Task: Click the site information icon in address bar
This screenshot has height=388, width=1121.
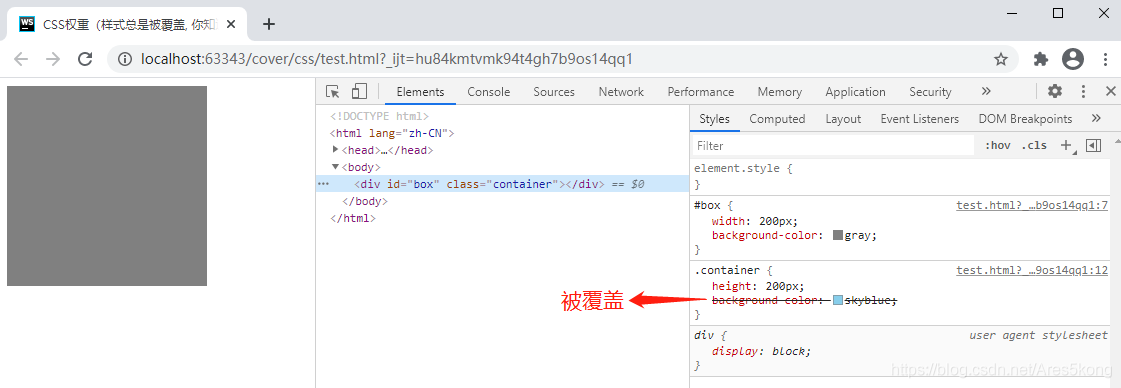Action: (125, 59)
